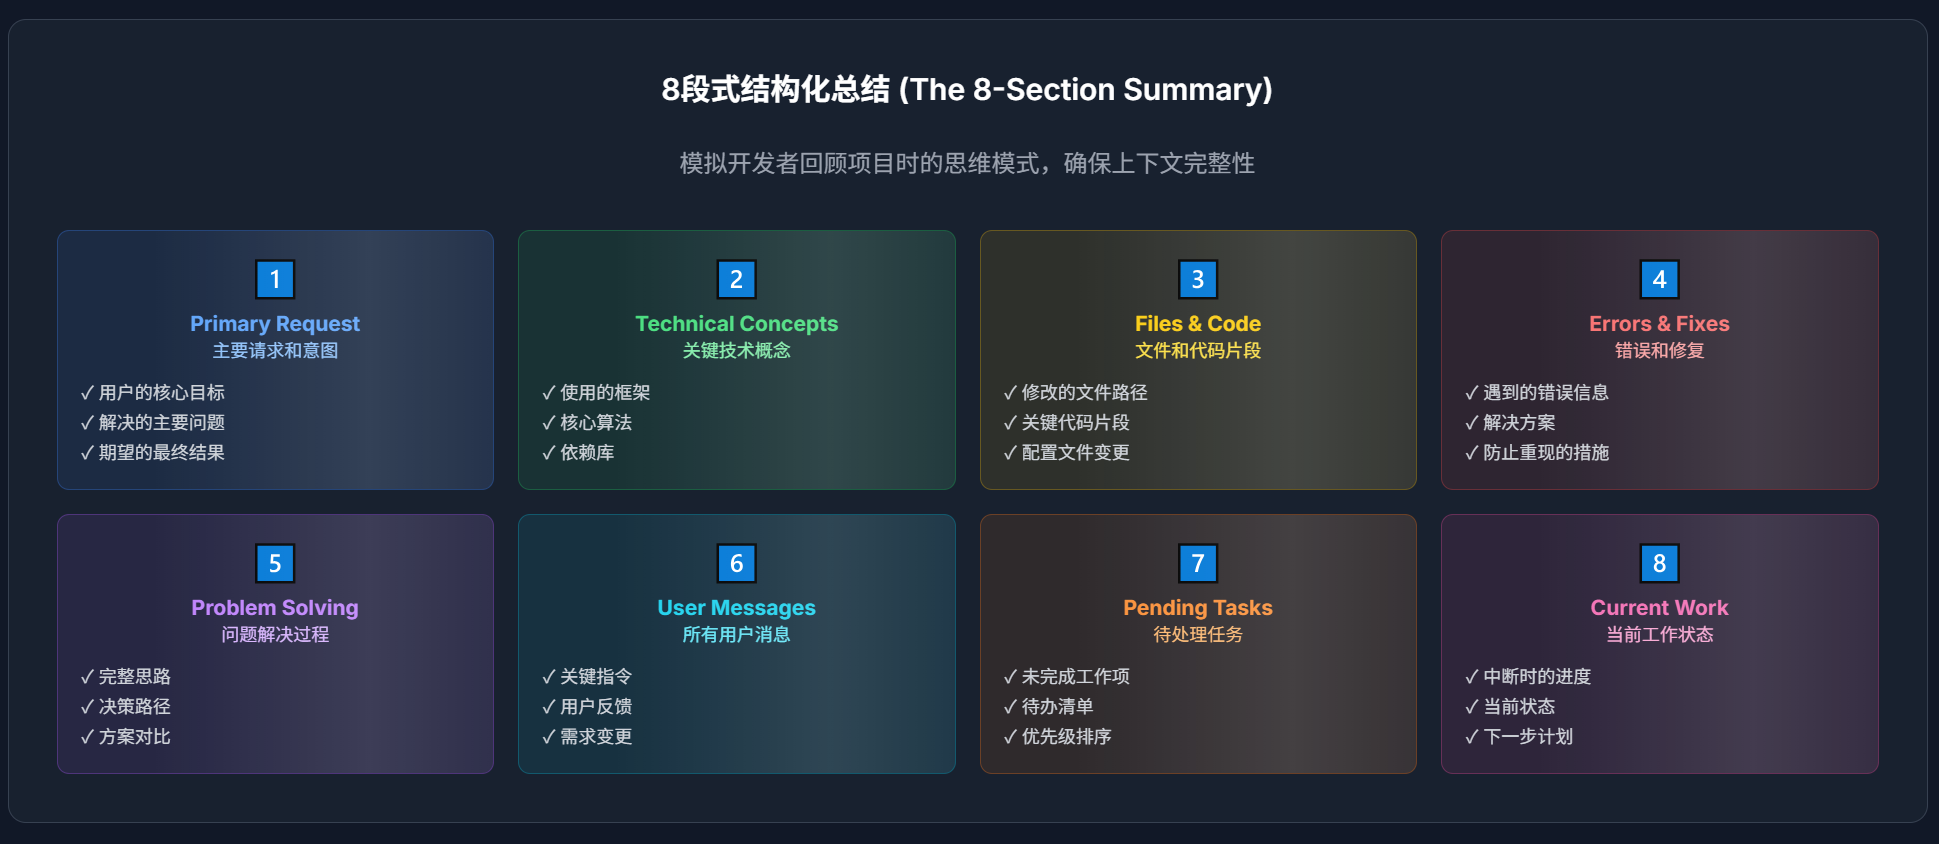Click the number 3 badge icon
The image size is (1939, 844).
[x=1197, y=279]
